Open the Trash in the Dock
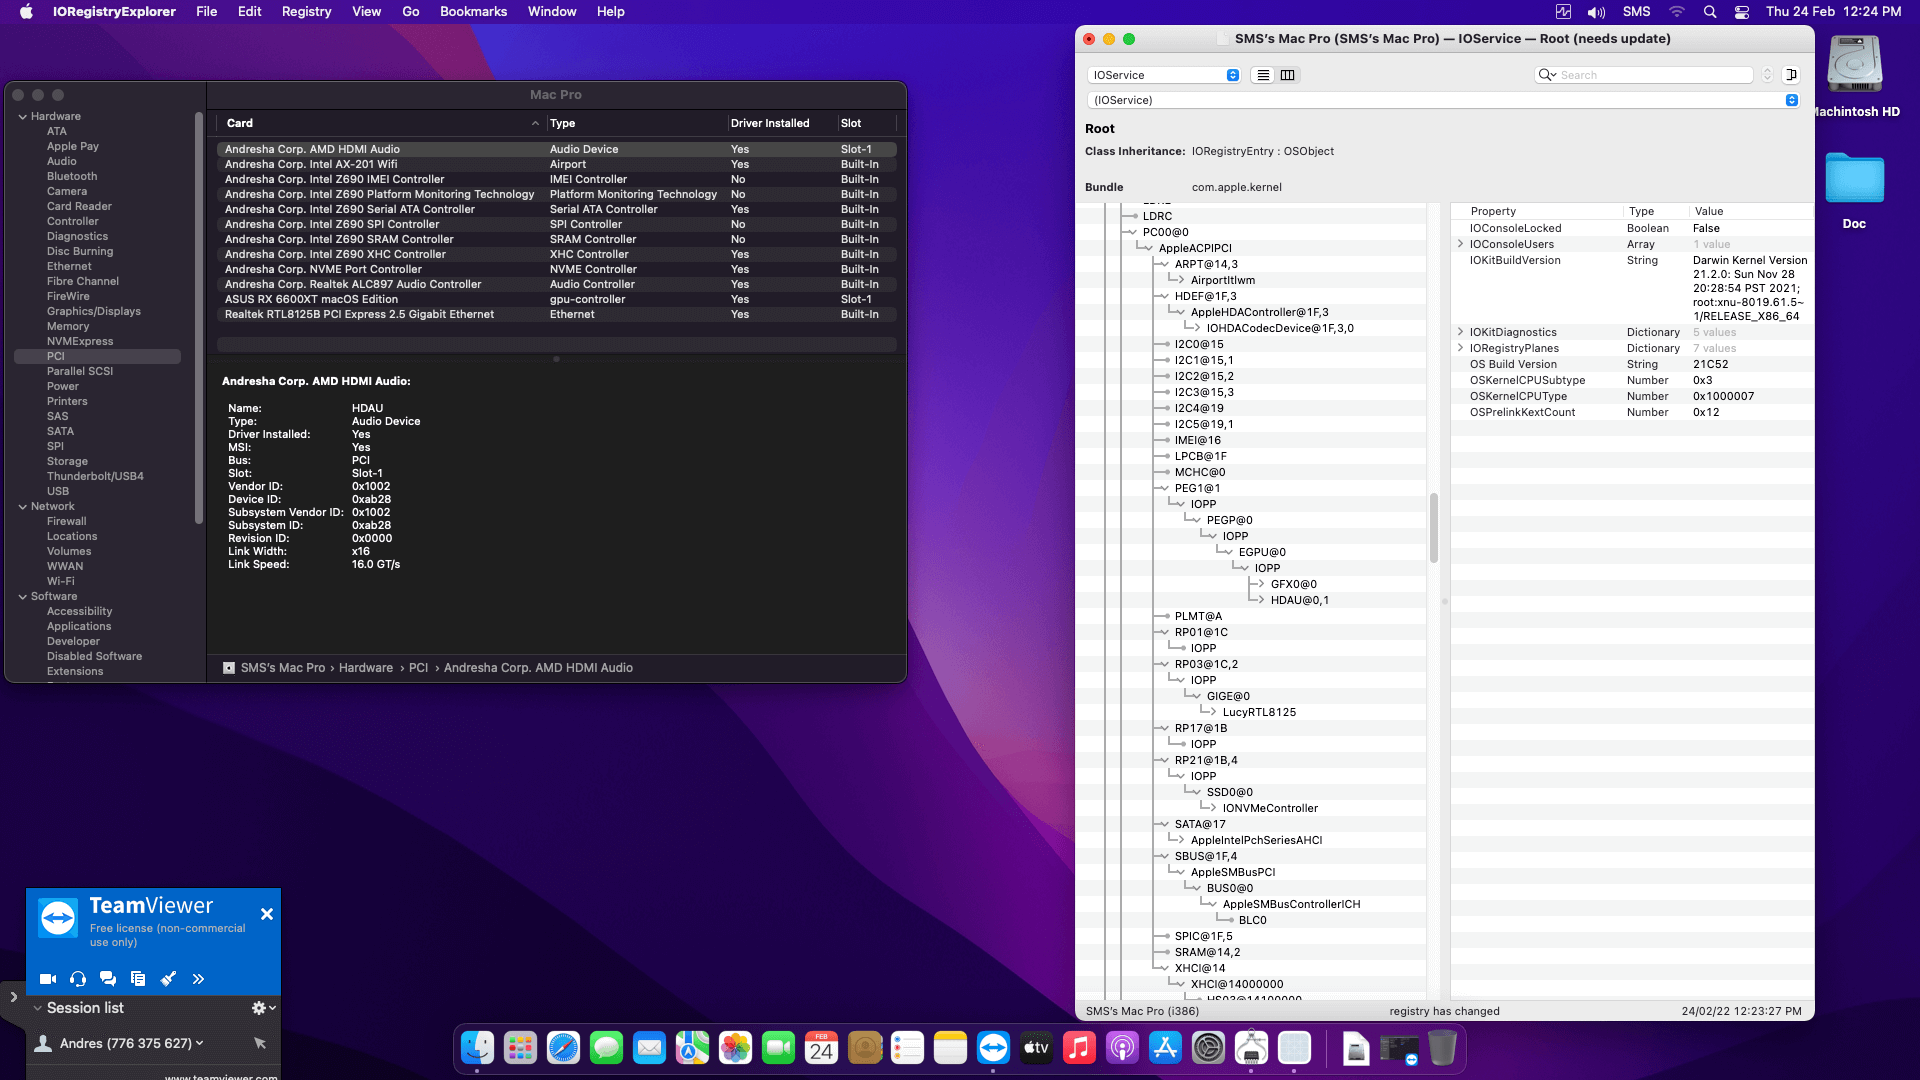The height and width of the screenshot is (1080, 1920). [1442, 1048]
